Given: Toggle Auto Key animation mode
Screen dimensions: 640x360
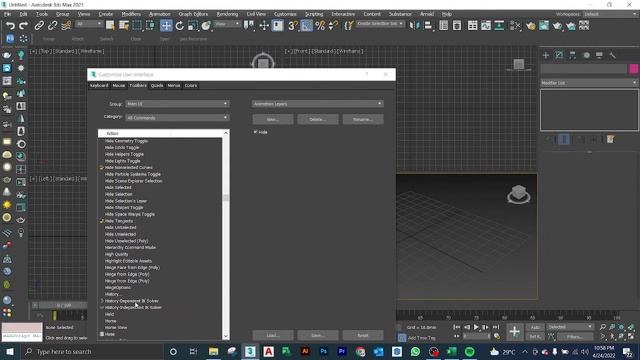Looking at the screenshot, I should tap(535, 327).
